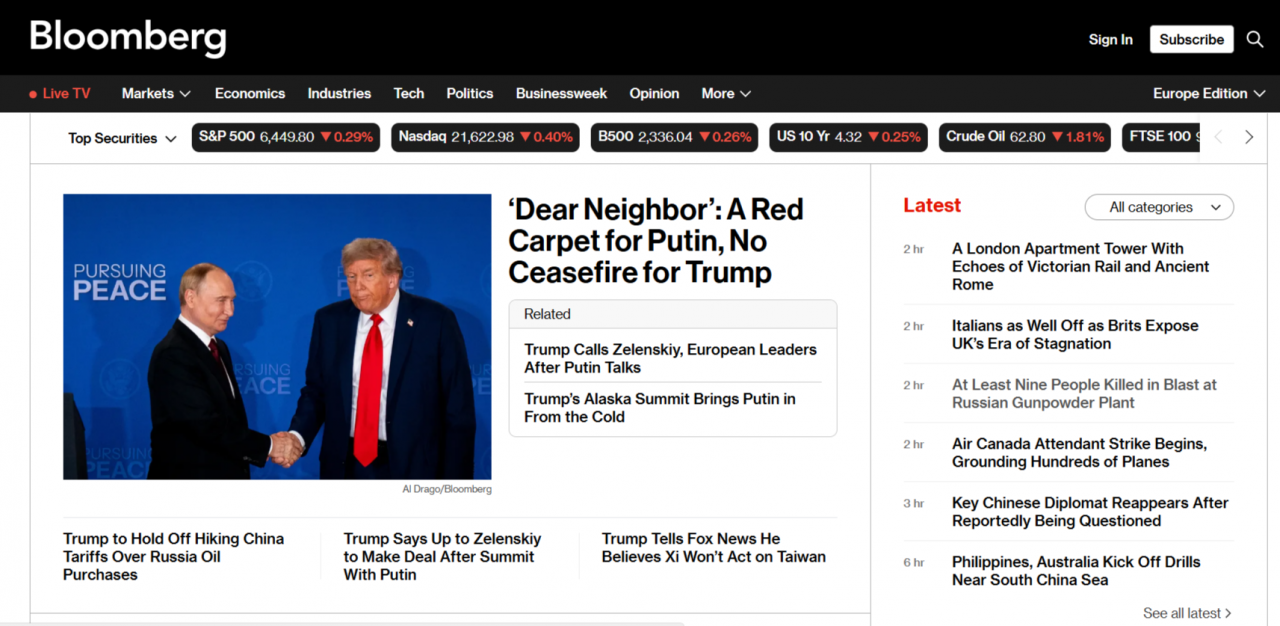Expand the More menu

click(x=726, y=93)
